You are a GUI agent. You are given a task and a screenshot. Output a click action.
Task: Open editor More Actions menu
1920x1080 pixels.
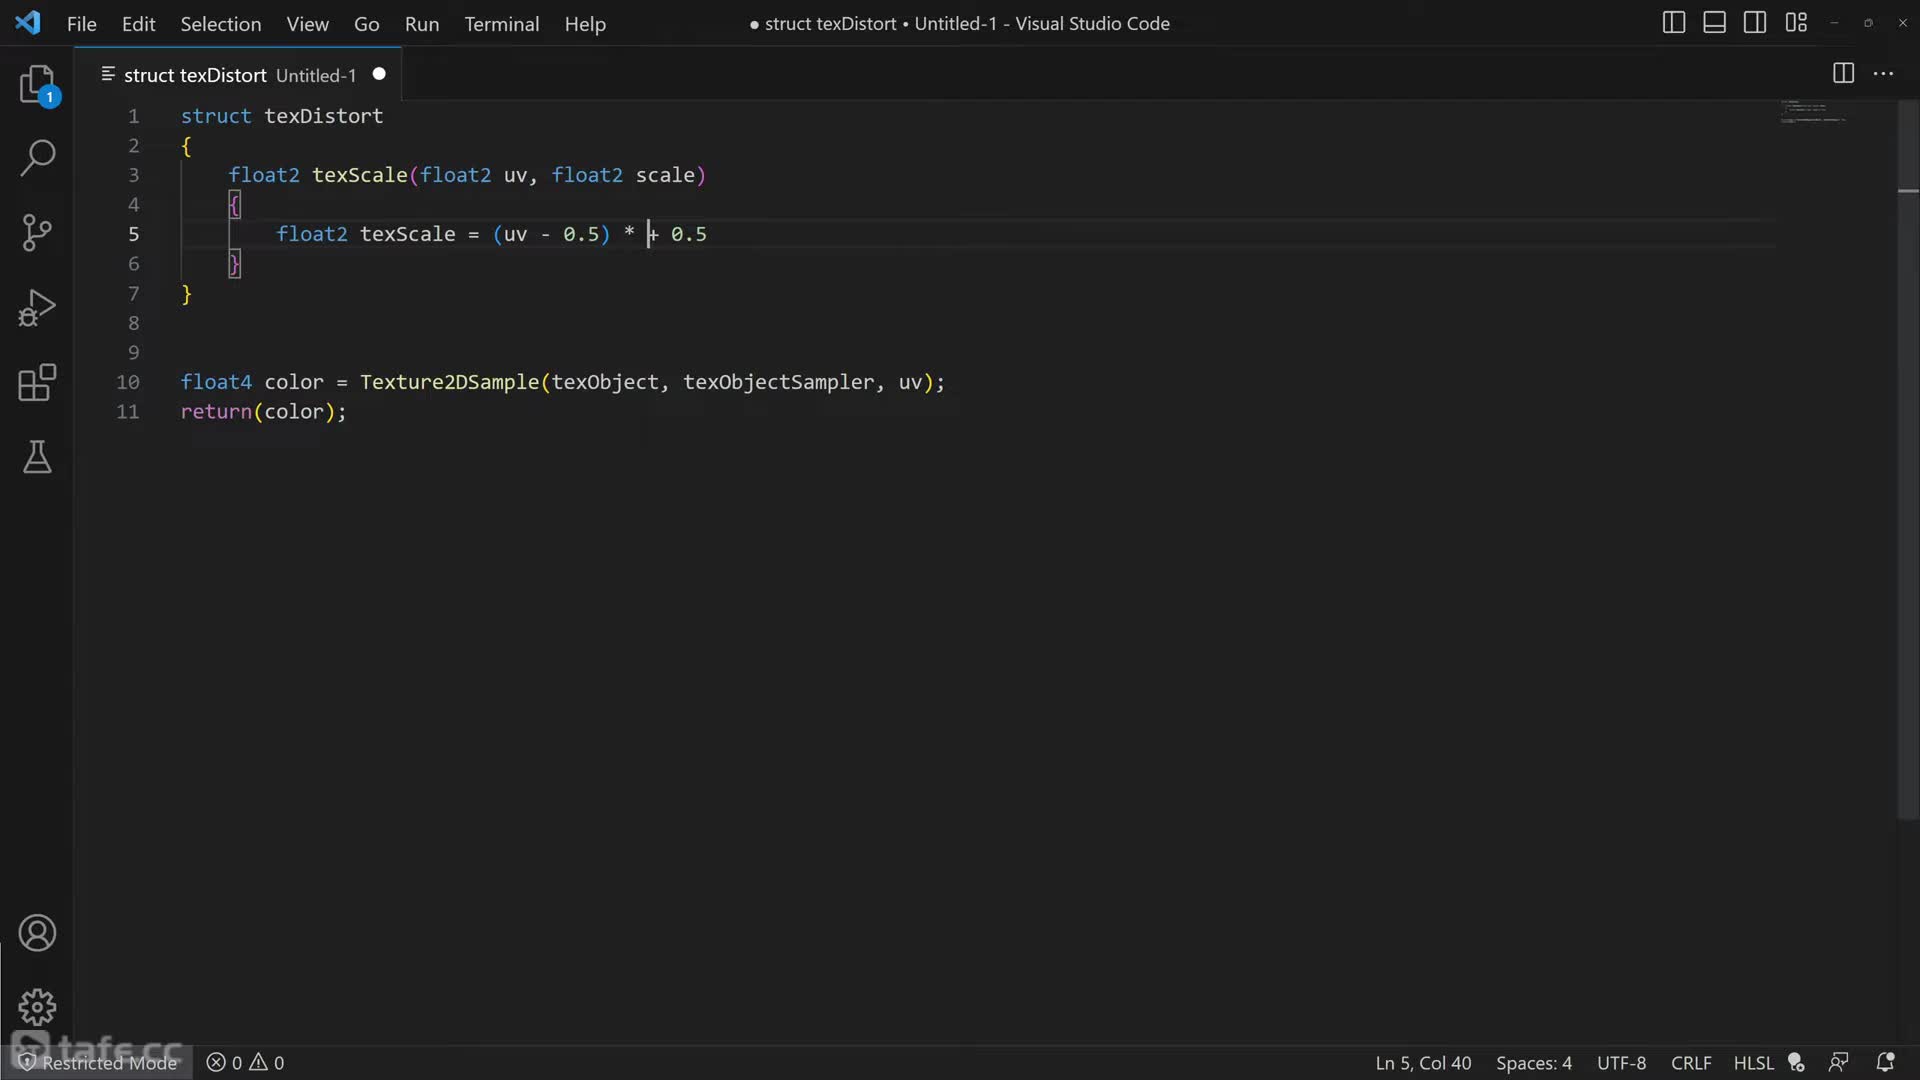pyautogui.click(x=1883, y=73)
